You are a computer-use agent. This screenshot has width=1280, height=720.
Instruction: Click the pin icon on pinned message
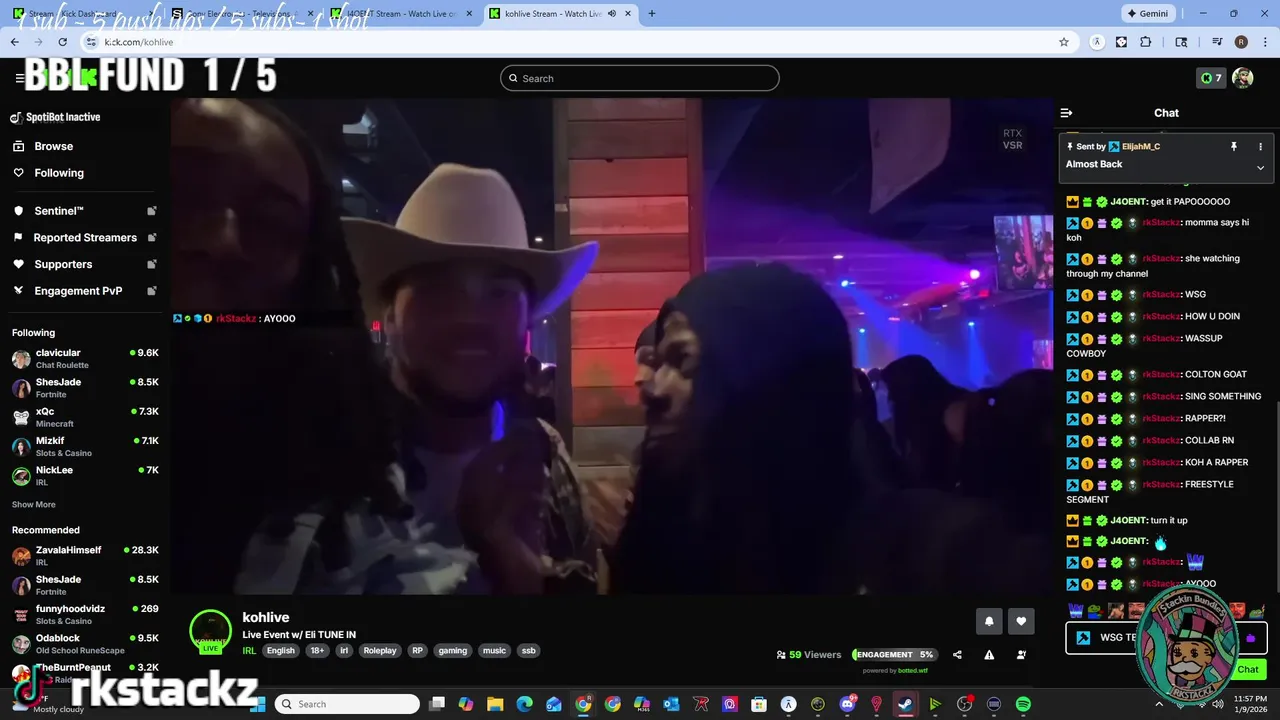point(1234,146)
